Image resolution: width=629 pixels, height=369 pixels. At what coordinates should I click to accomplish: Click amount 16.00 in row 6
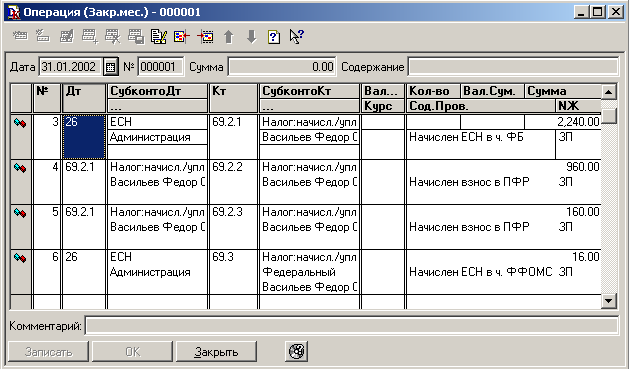pos(586,257)
